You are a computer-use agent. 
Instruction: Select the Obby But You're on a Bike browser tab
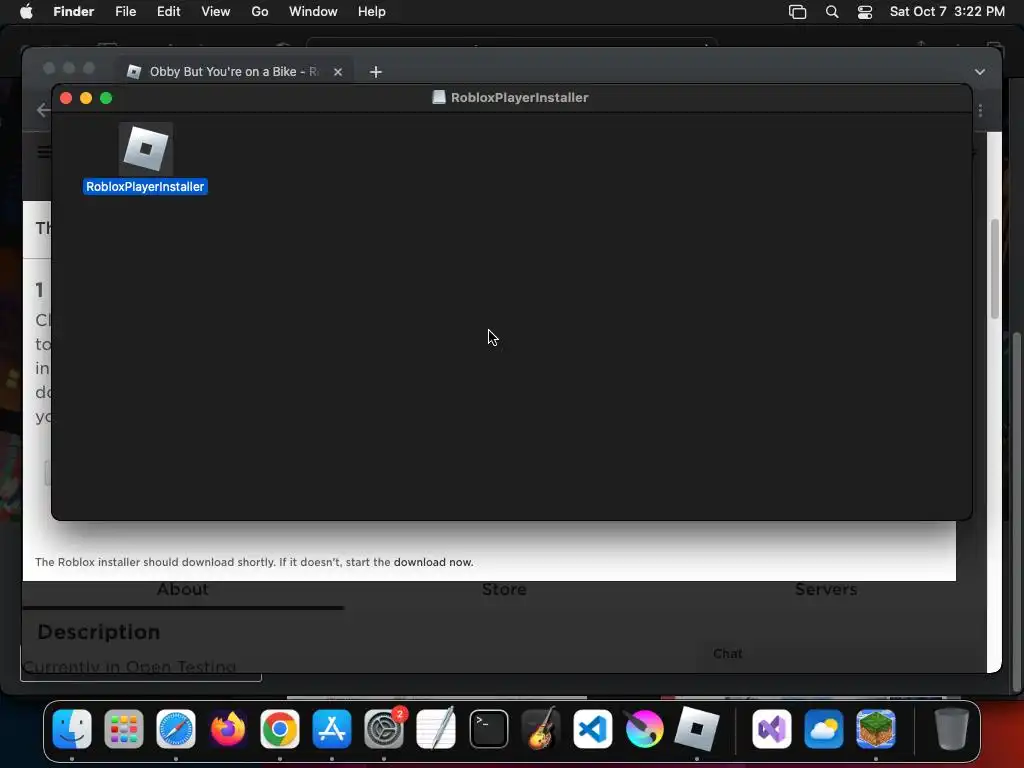click(x=234, y=72)
